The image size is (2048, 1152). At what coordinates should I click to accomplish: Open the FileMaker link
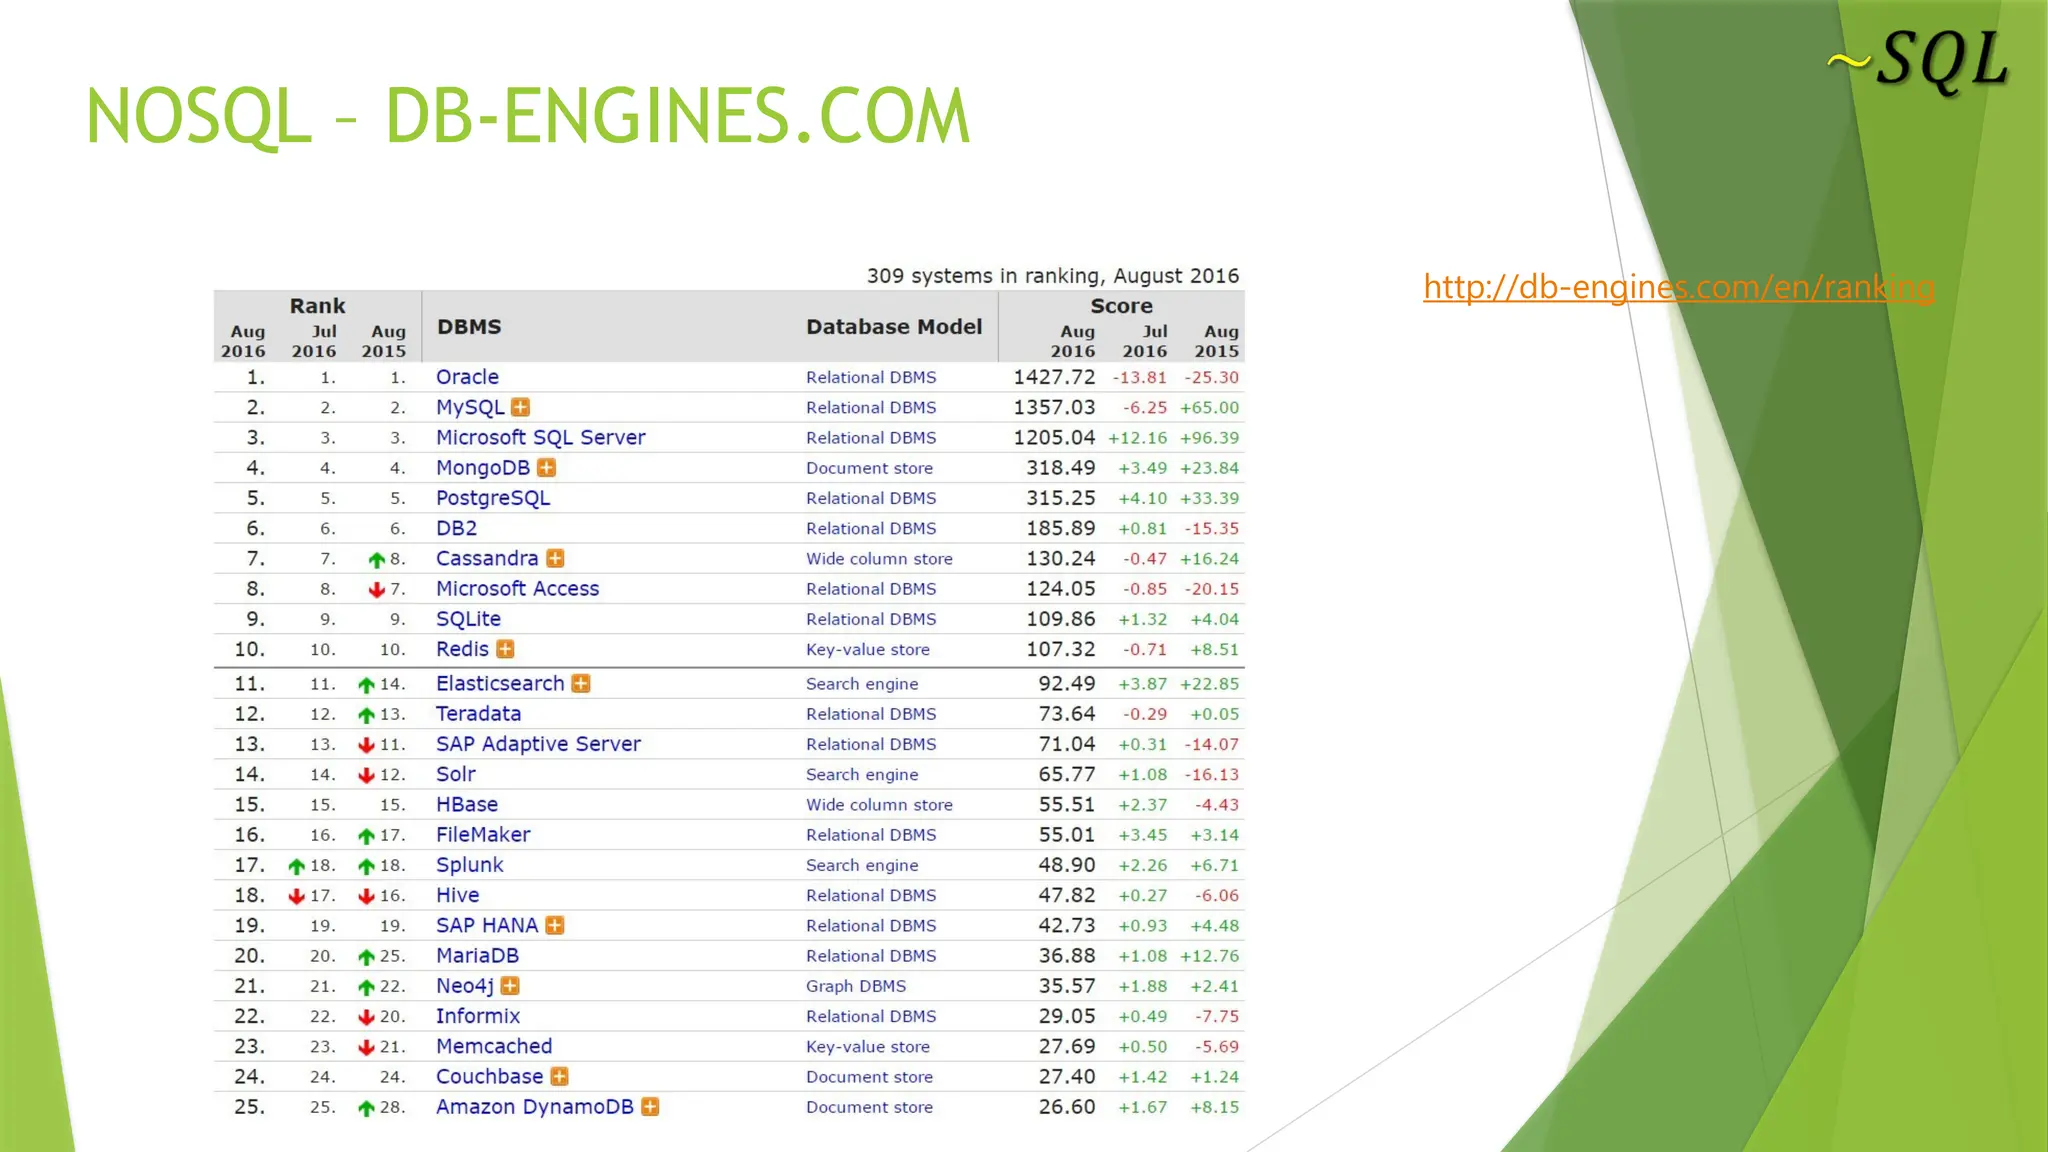click(483, 834)
